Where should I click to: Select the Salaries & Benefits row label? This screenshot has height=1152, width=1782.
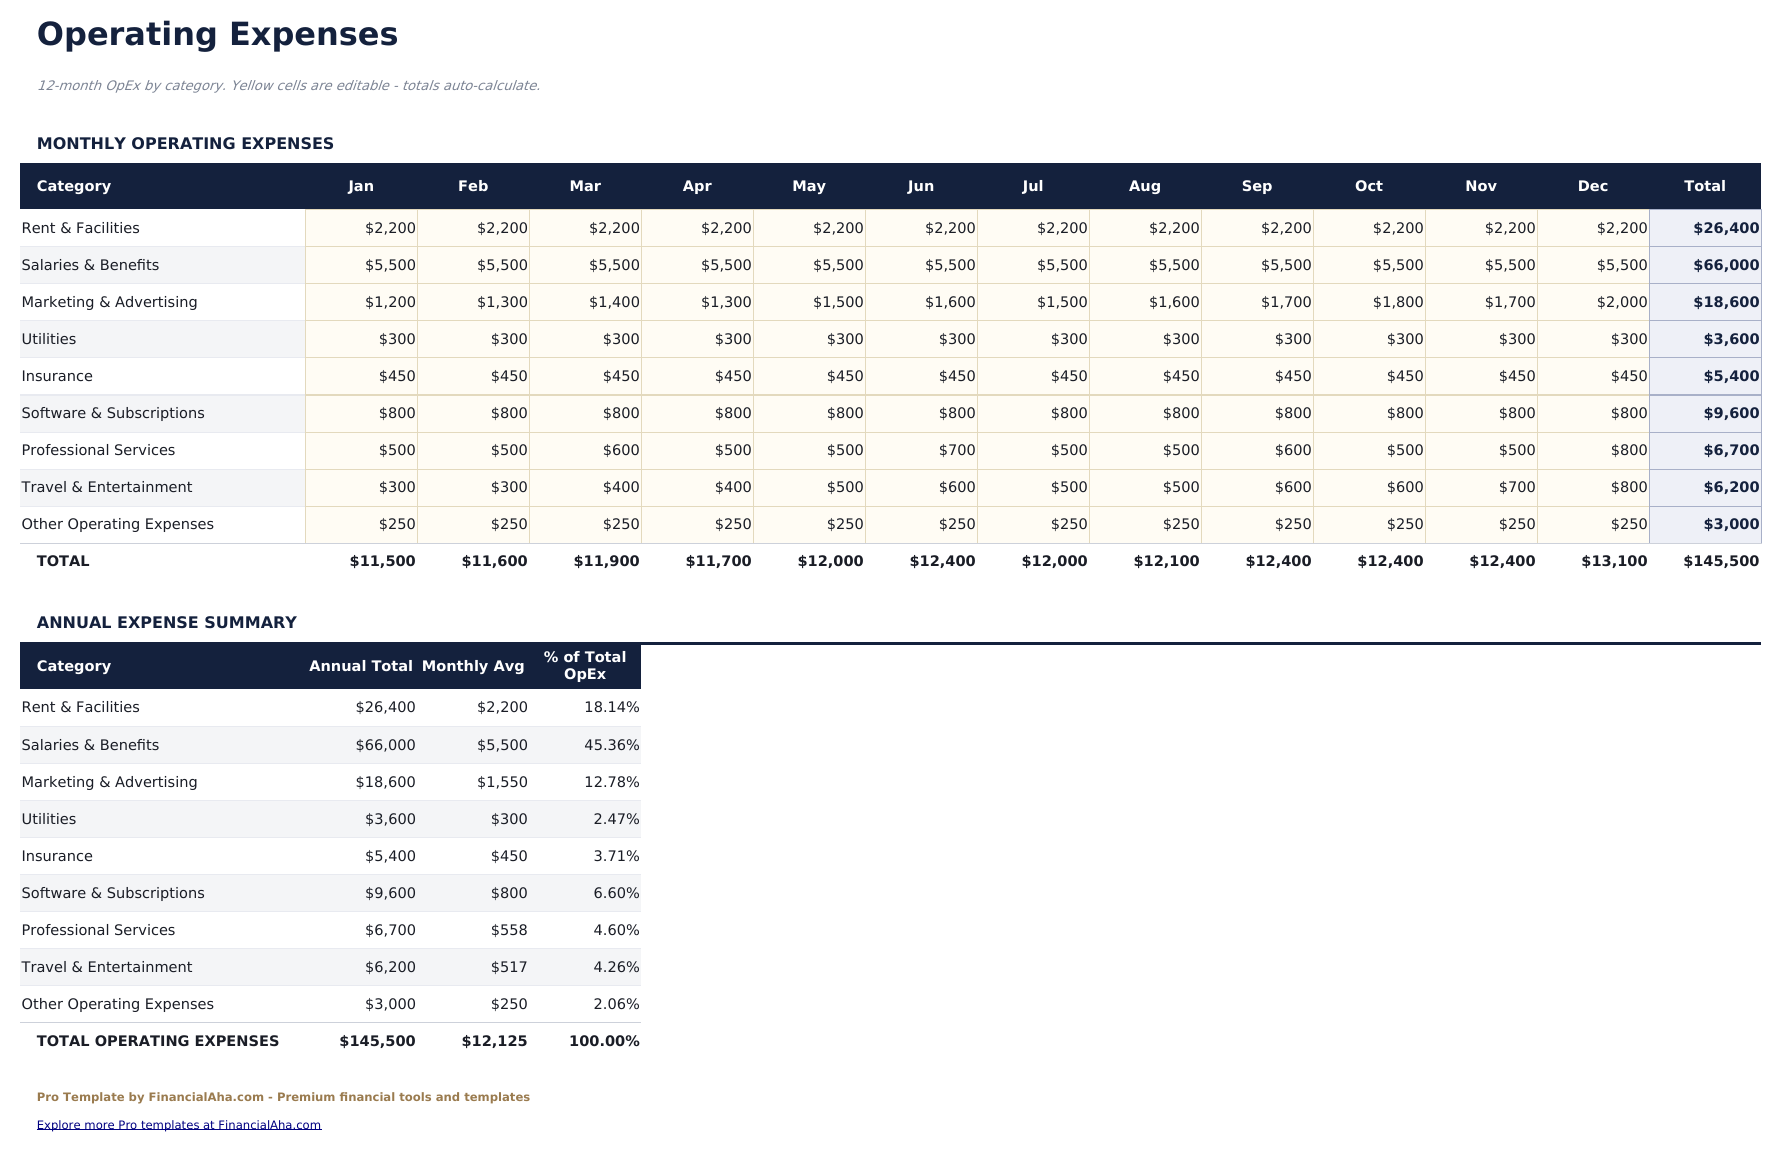pos(91,264)
